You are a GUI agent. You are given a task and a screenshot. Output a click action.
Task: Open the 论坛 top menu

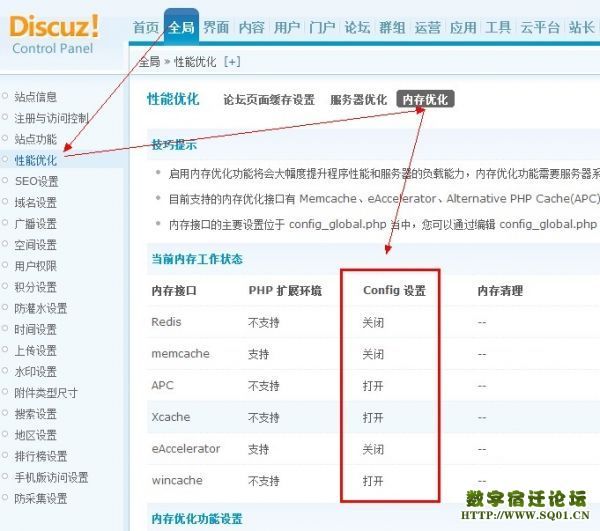(x=357, y=28)
